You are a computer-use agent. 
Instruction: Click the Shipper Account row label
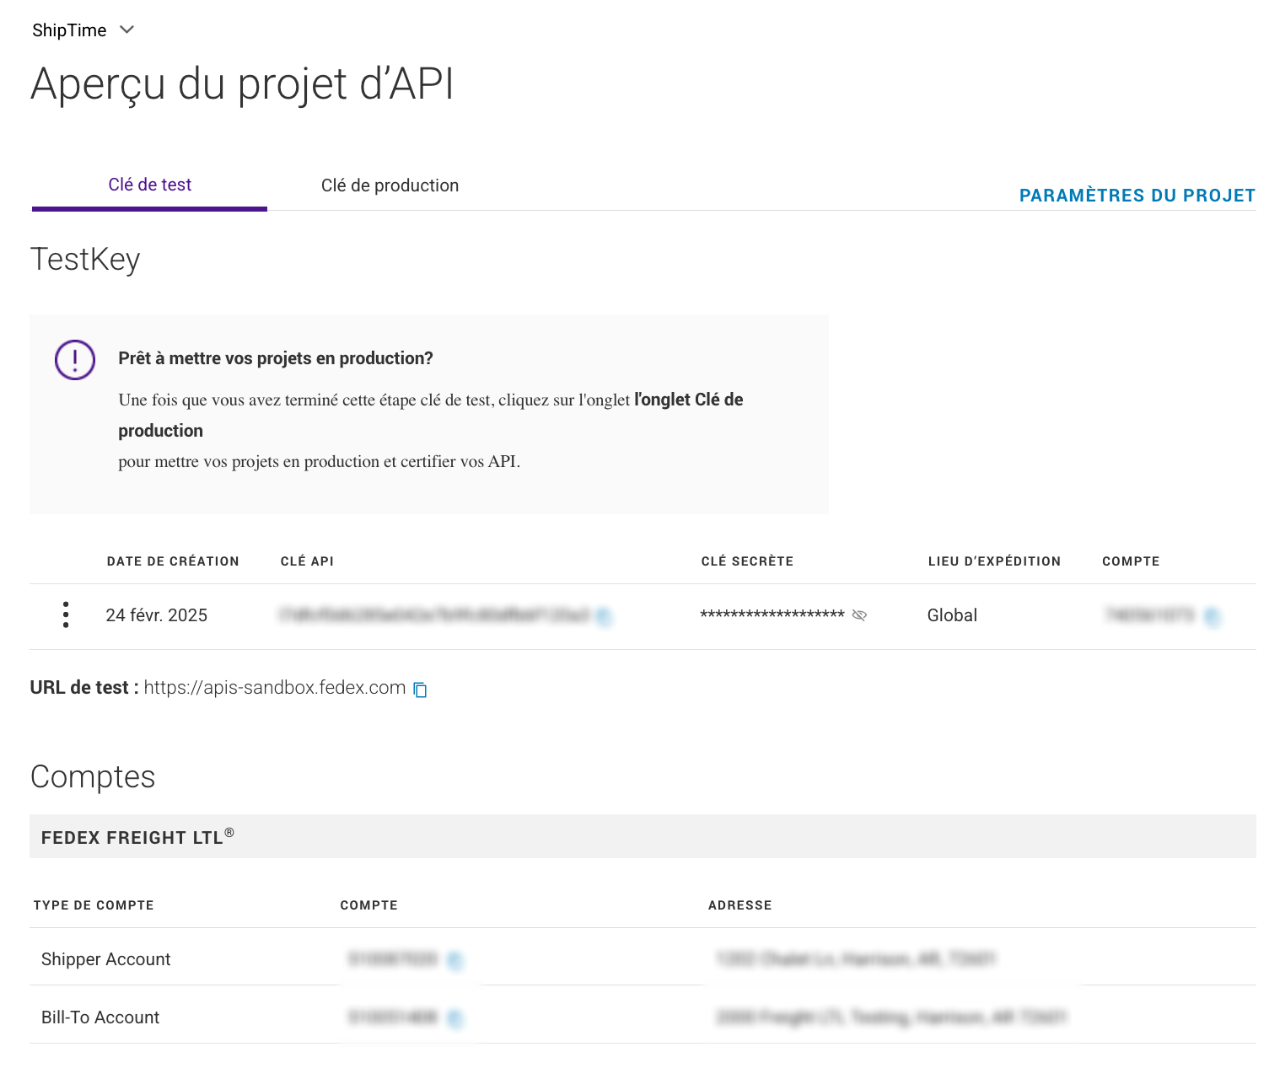(106, 959)
